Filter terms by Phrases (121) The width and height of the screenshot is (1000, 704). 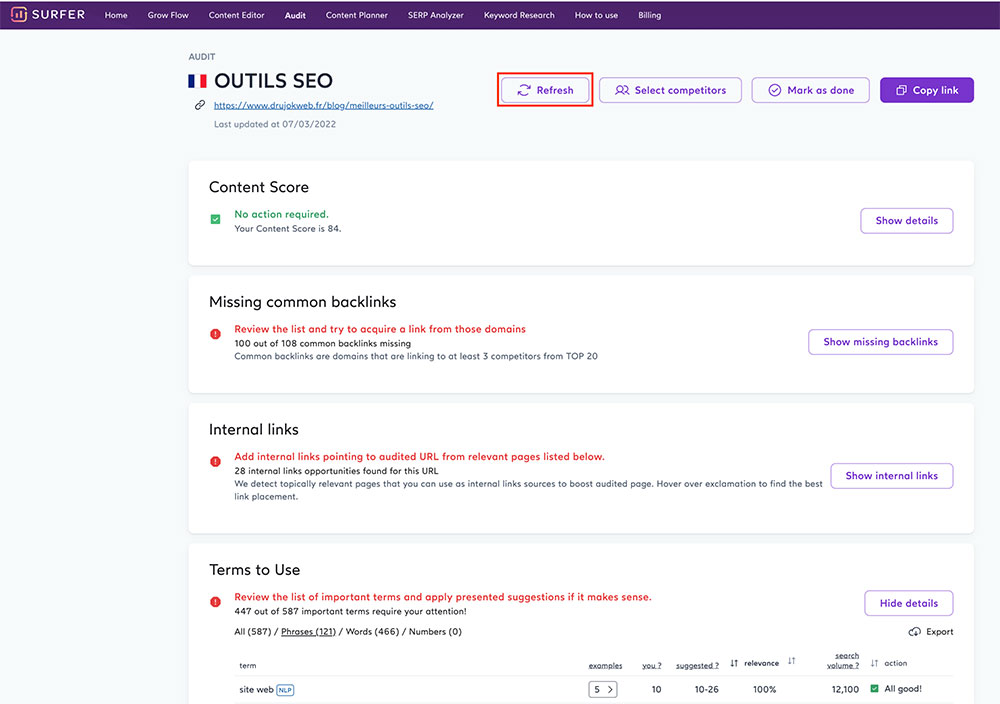coord(308,632)
